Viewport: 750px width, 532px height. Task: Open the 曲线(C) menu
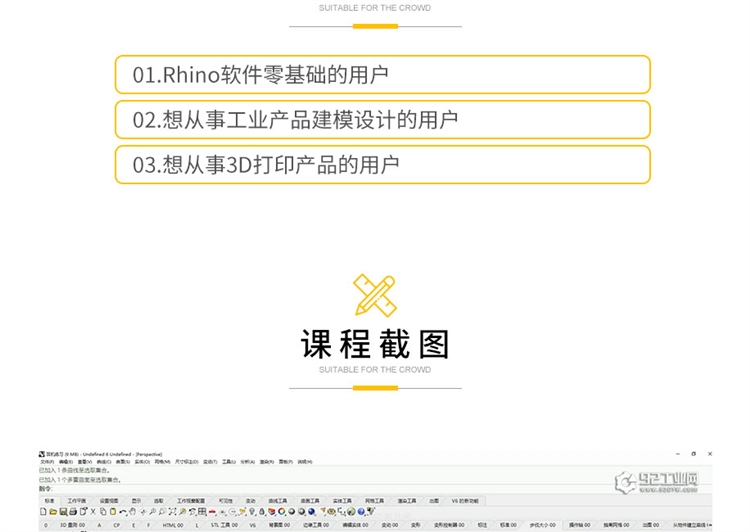point(104,462)
